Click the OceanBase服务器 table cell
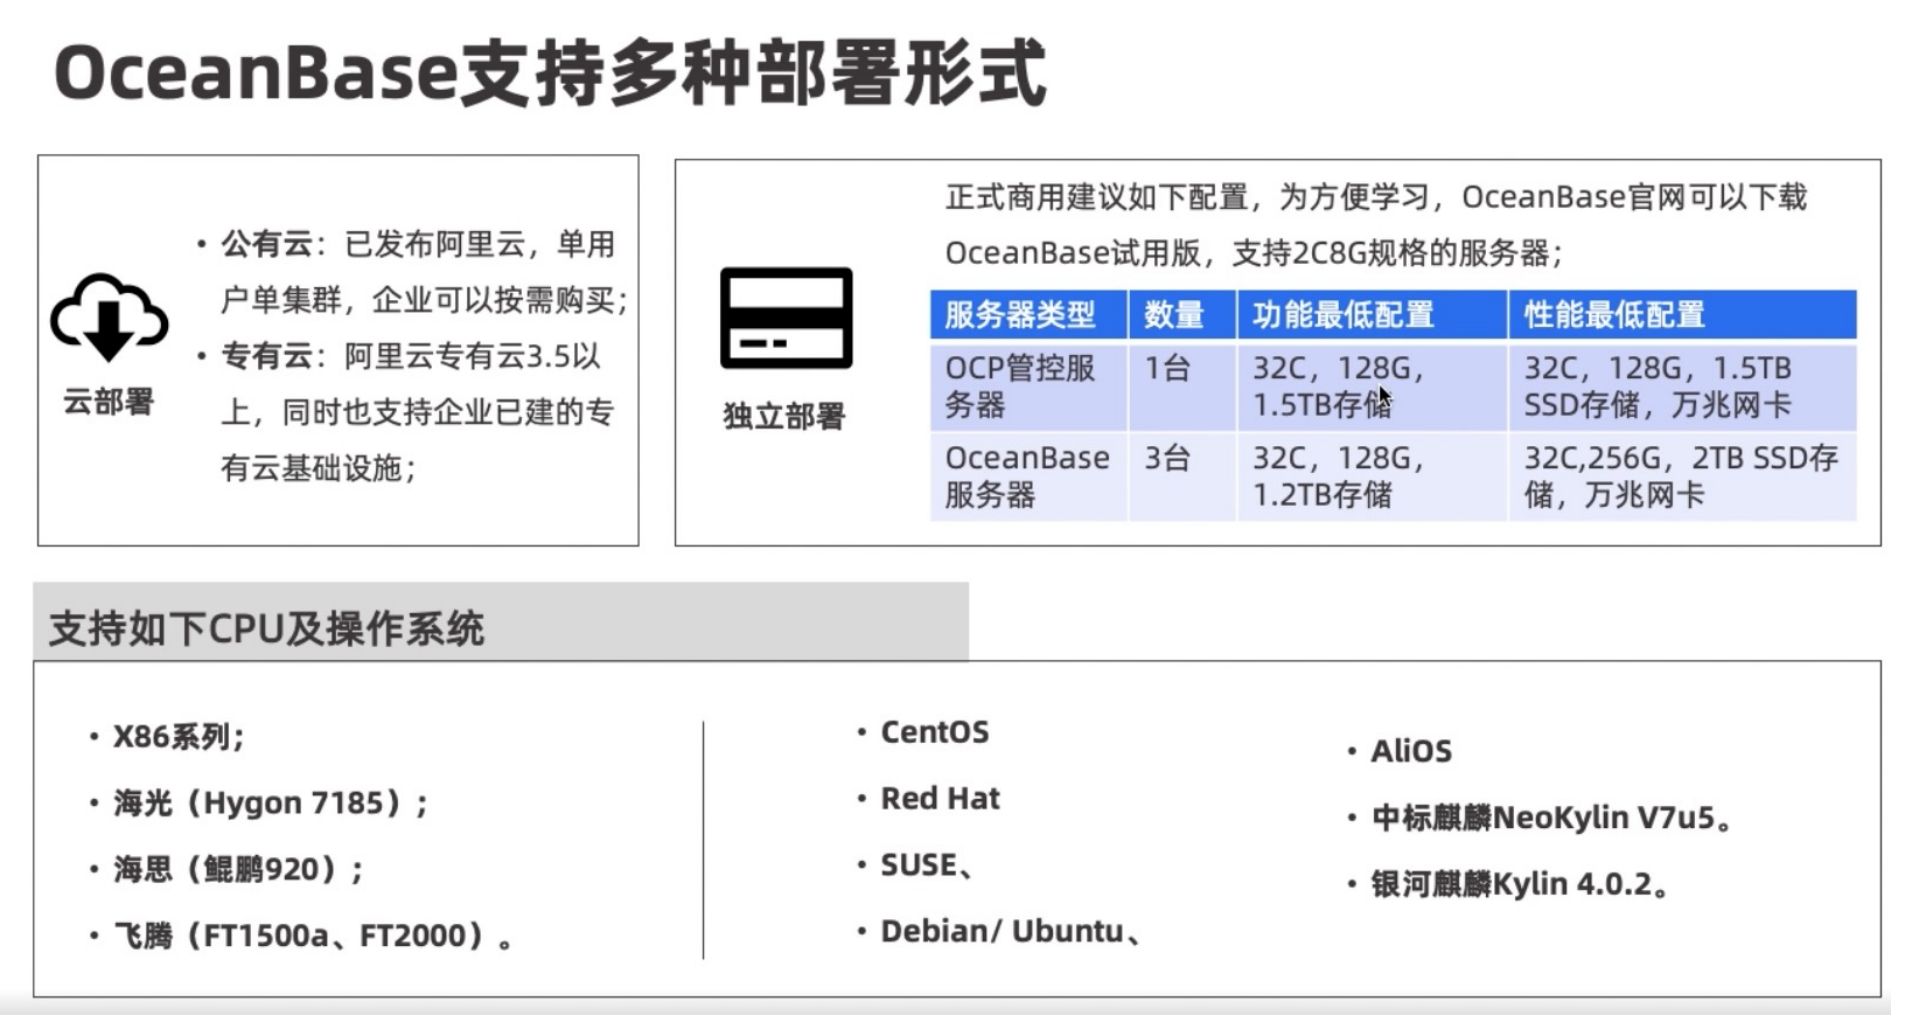 pyautogui.click(x=1027, y=476)
